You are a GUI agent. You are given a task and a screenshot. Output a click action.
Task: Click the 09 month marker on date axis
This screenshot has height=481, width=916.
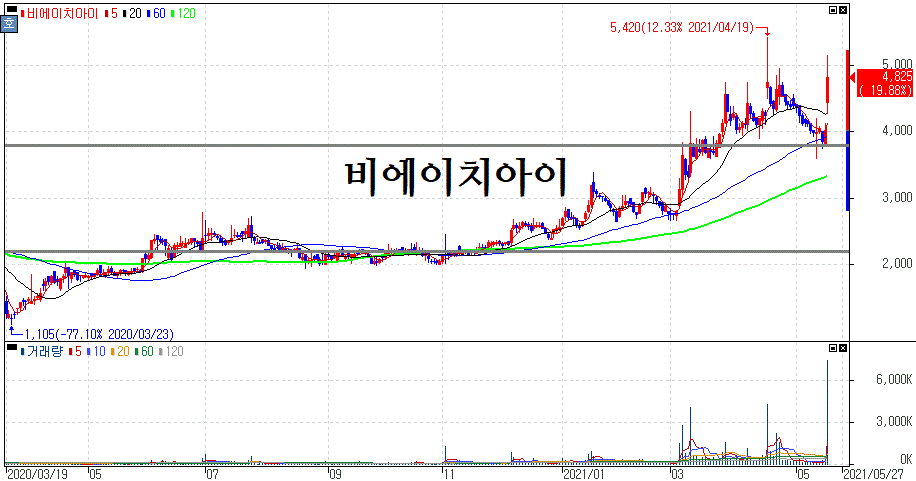coord(335,473)
